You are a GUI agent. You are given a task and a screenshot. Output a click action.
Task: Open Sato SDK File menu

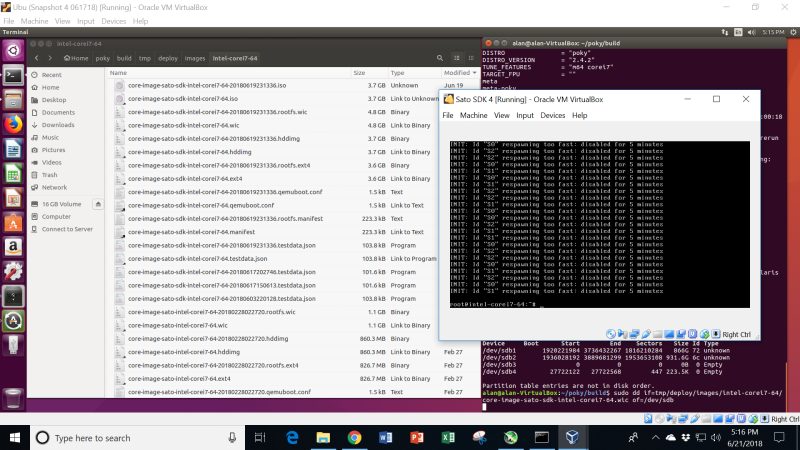(x=447, y=115)
